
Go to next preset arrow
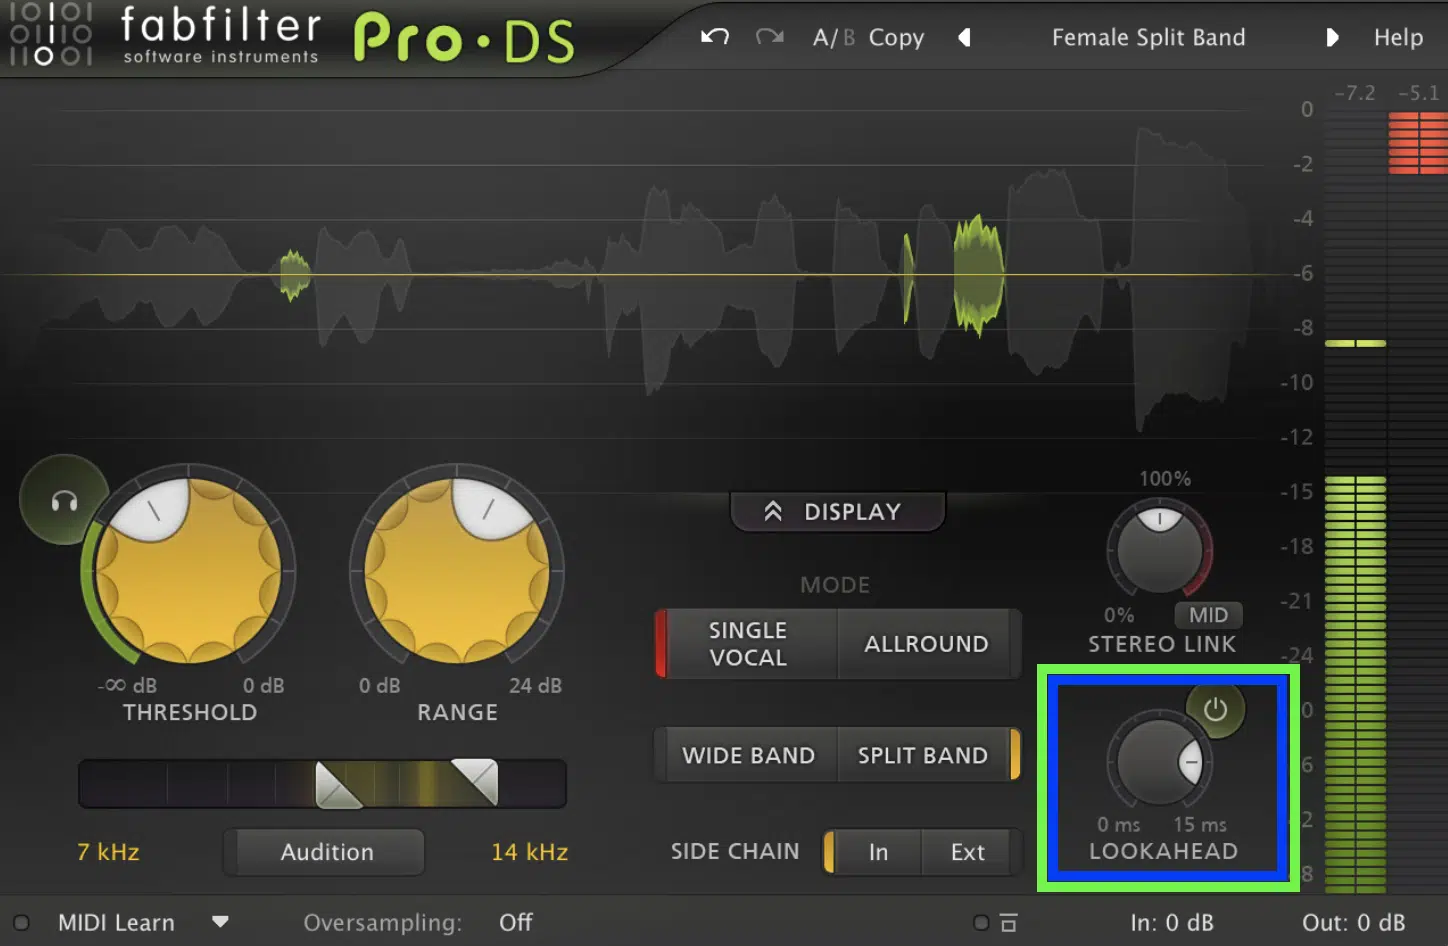coord(1331,38)
